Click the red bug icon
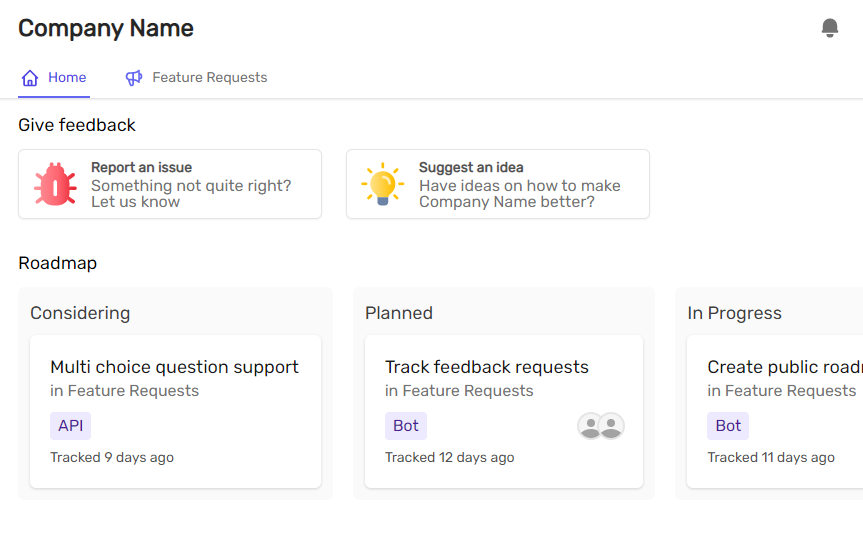 pos(55,184)
